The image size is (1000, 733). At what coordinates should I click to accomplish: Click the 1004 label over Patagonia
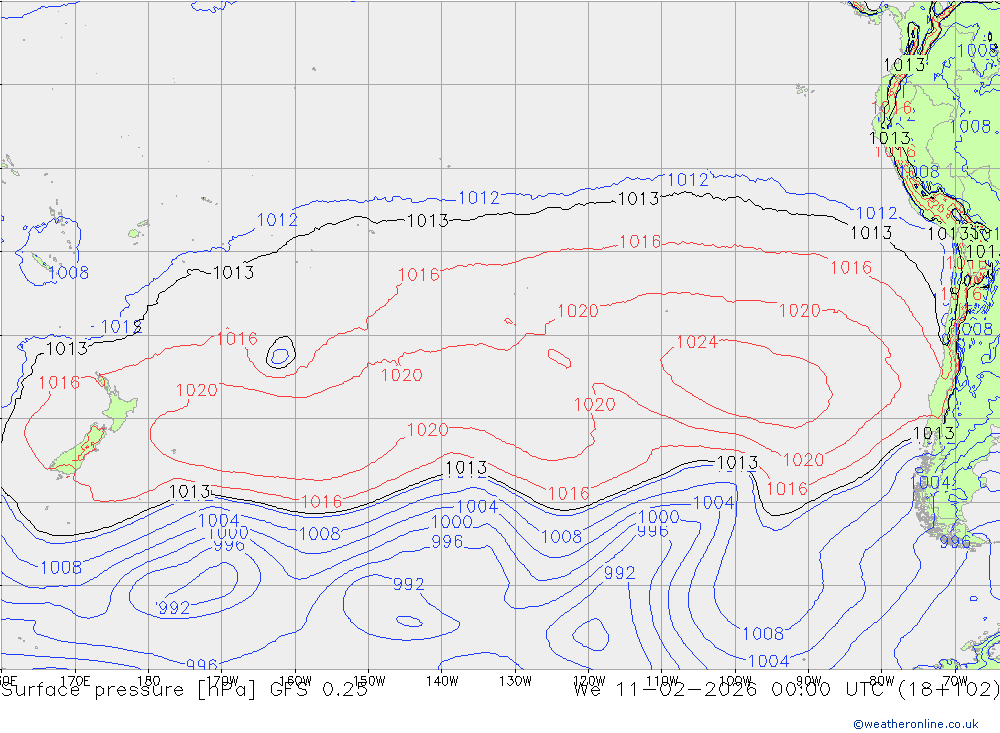click(930, 483)
